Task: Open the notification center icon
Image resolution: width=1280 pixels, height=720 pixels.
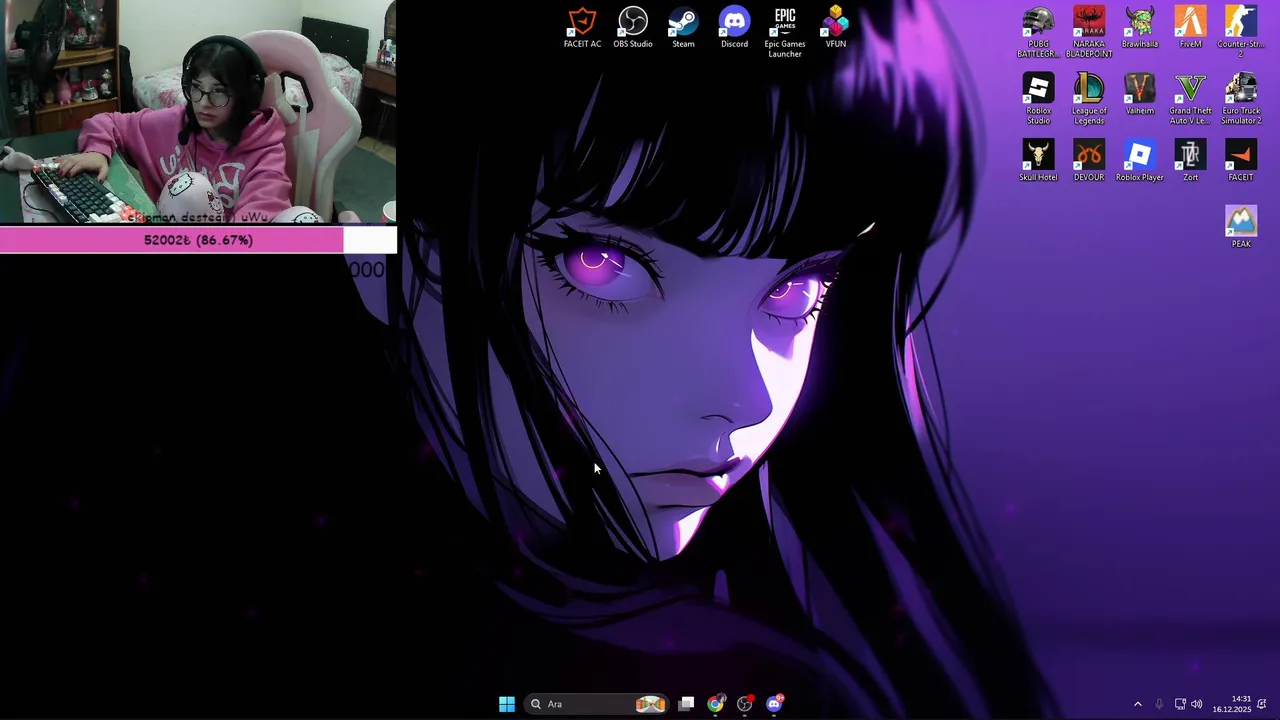Action: point(1262,704)
